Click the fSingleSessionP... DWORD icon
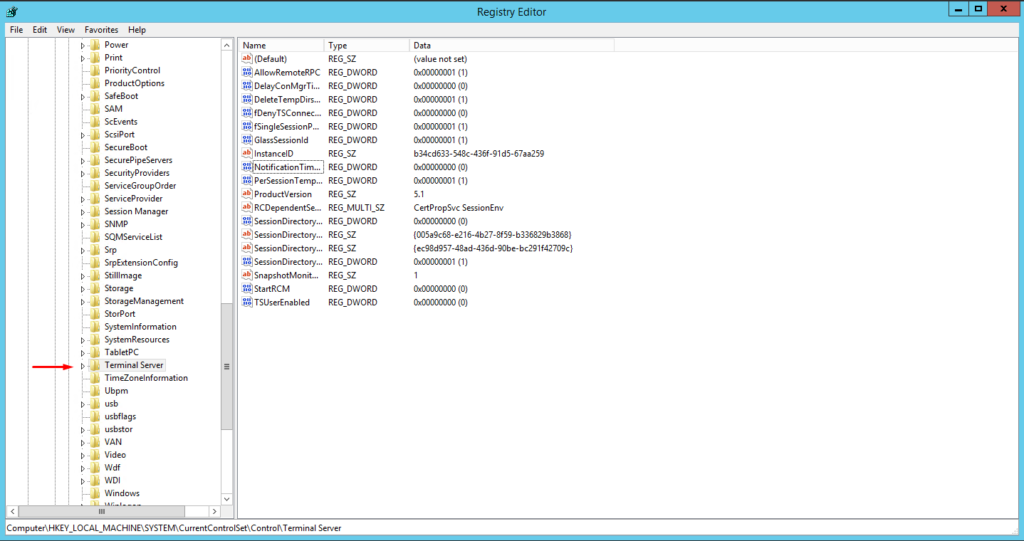The width and height of the screenshot is (1024, 541). (x=247, y=126)
